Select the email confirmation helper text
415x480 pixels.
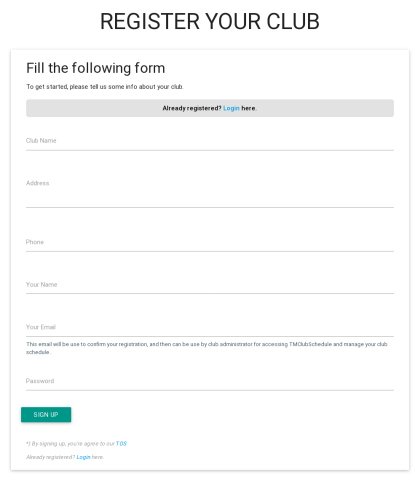point(207,348)
